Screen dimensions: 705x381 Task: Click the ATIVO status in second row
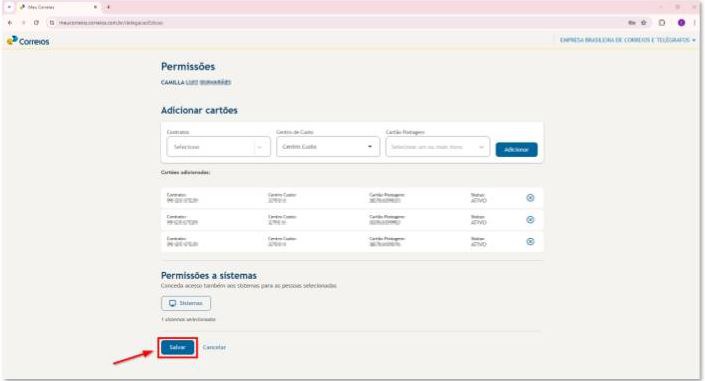(x=478, y=222)
